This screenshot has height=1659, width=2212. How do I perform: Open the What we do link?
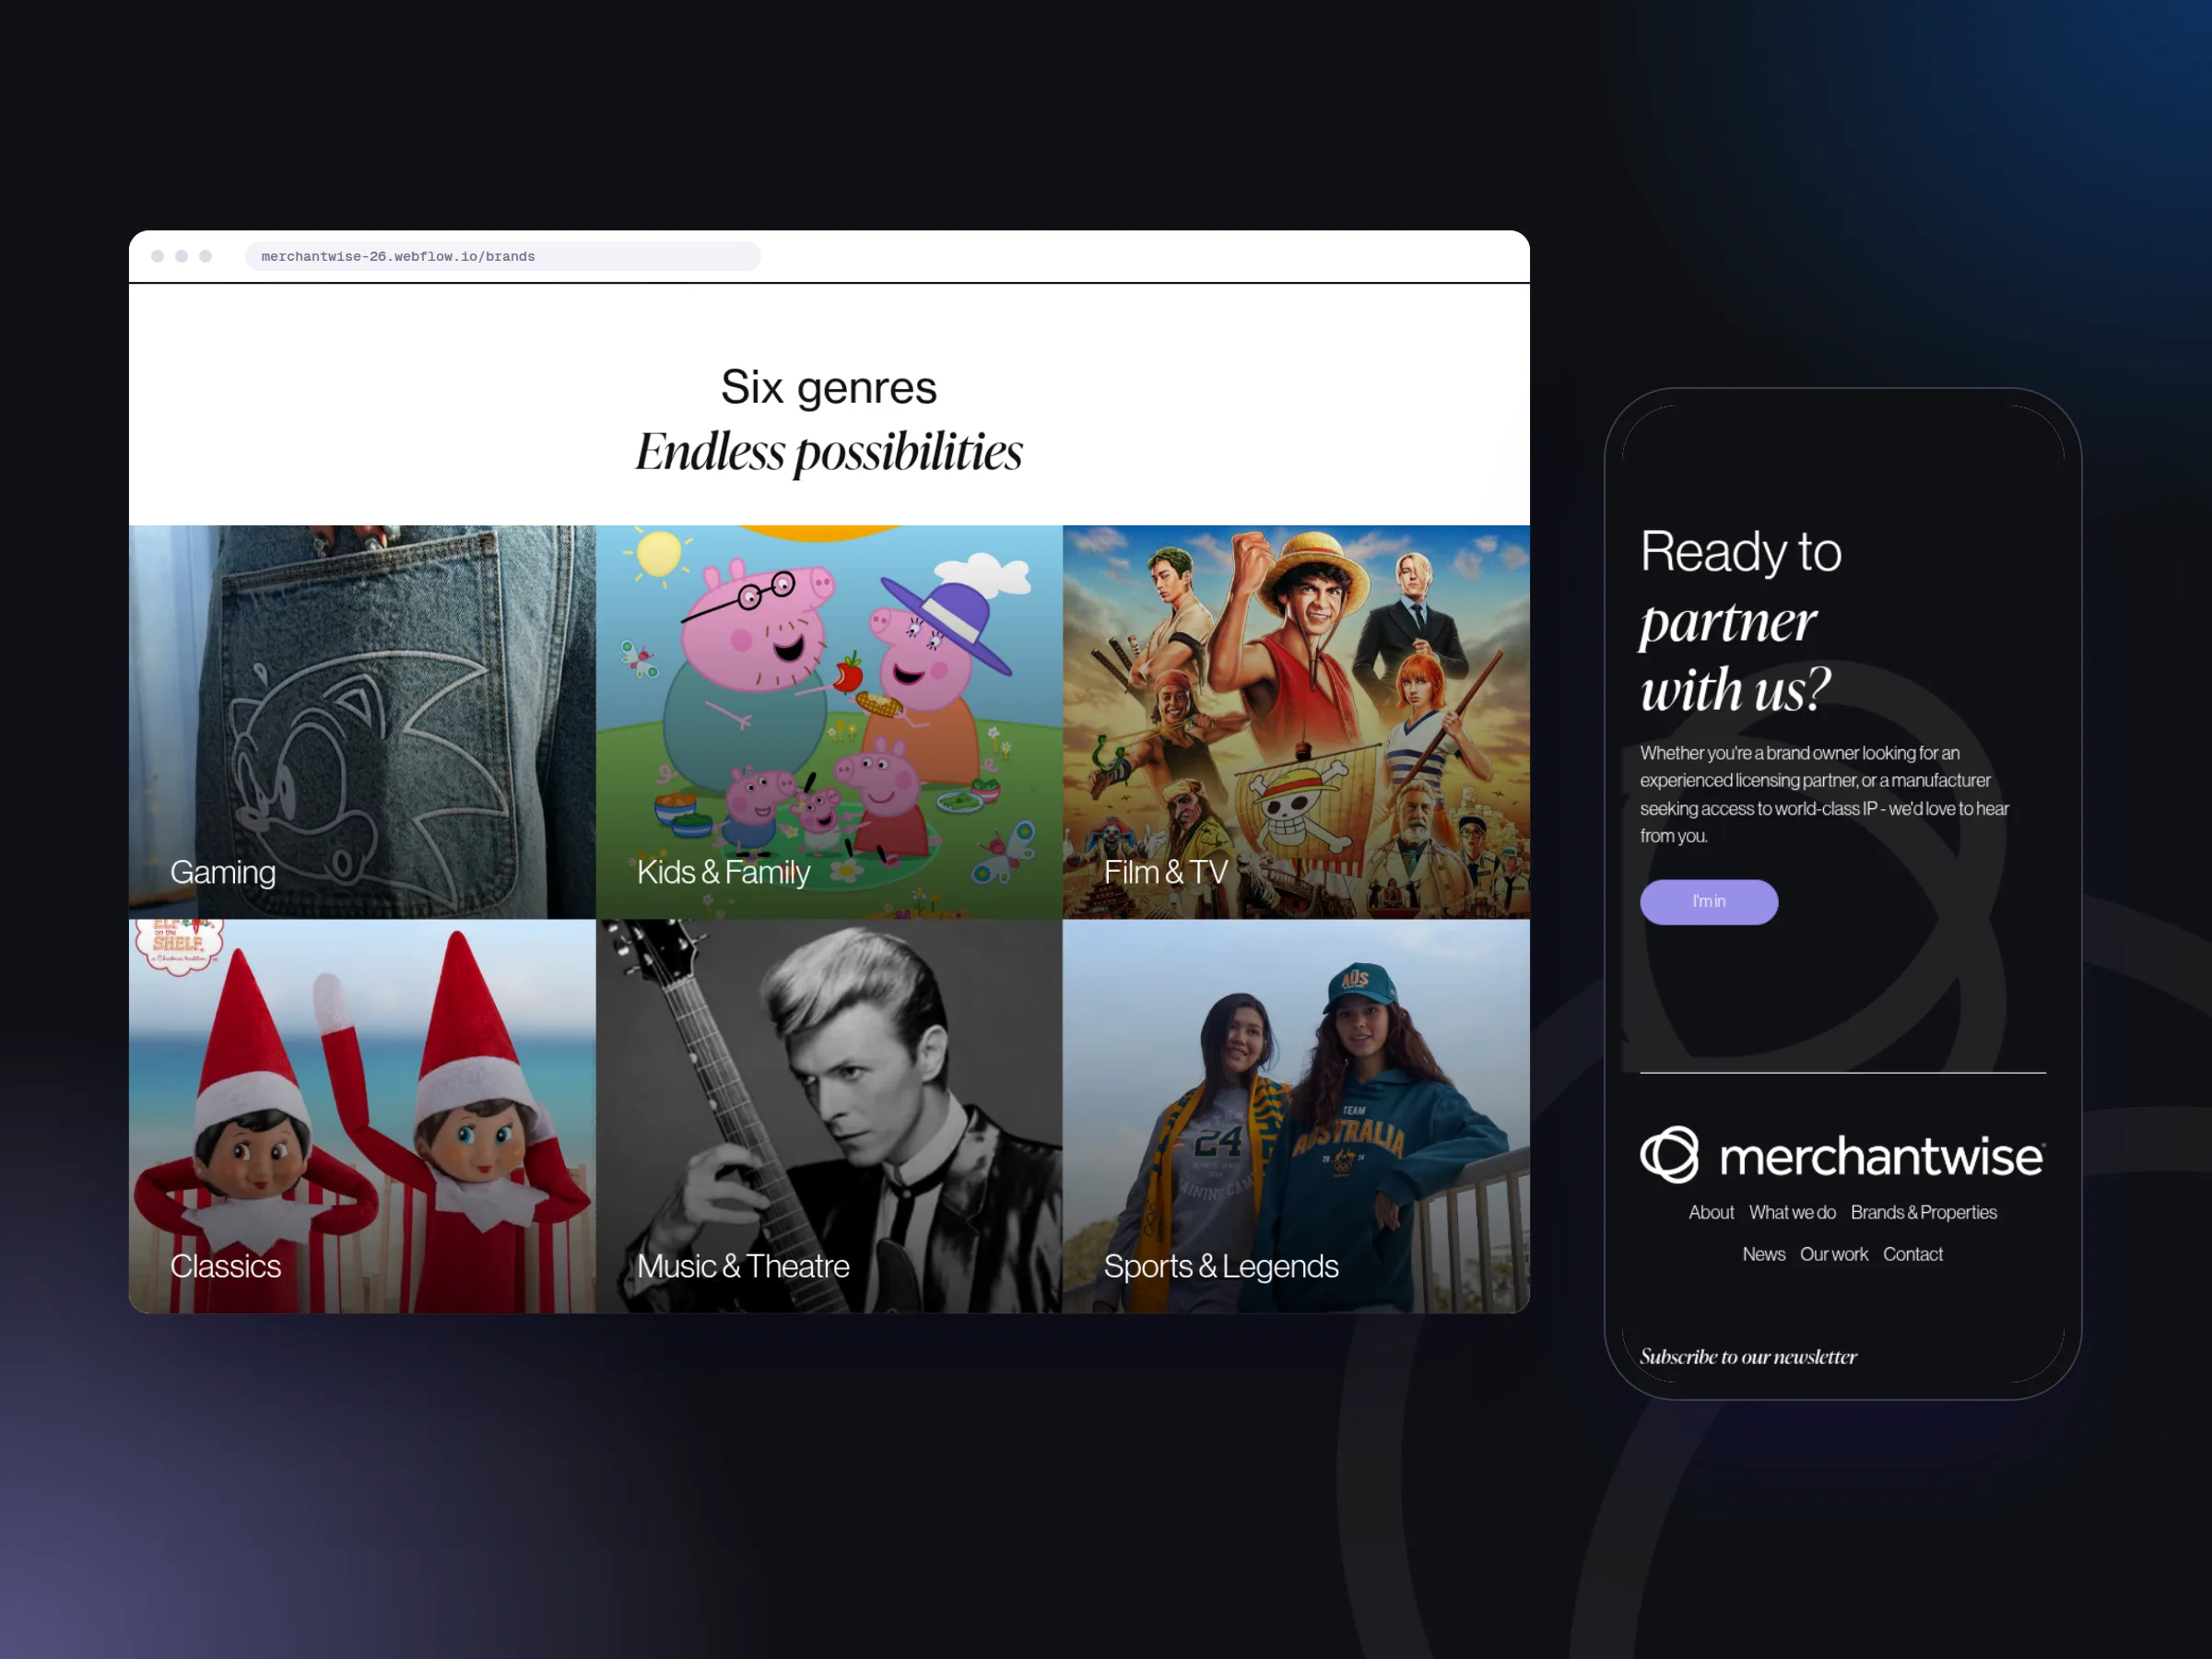pyautogui.click(x=1792, y=1212)
